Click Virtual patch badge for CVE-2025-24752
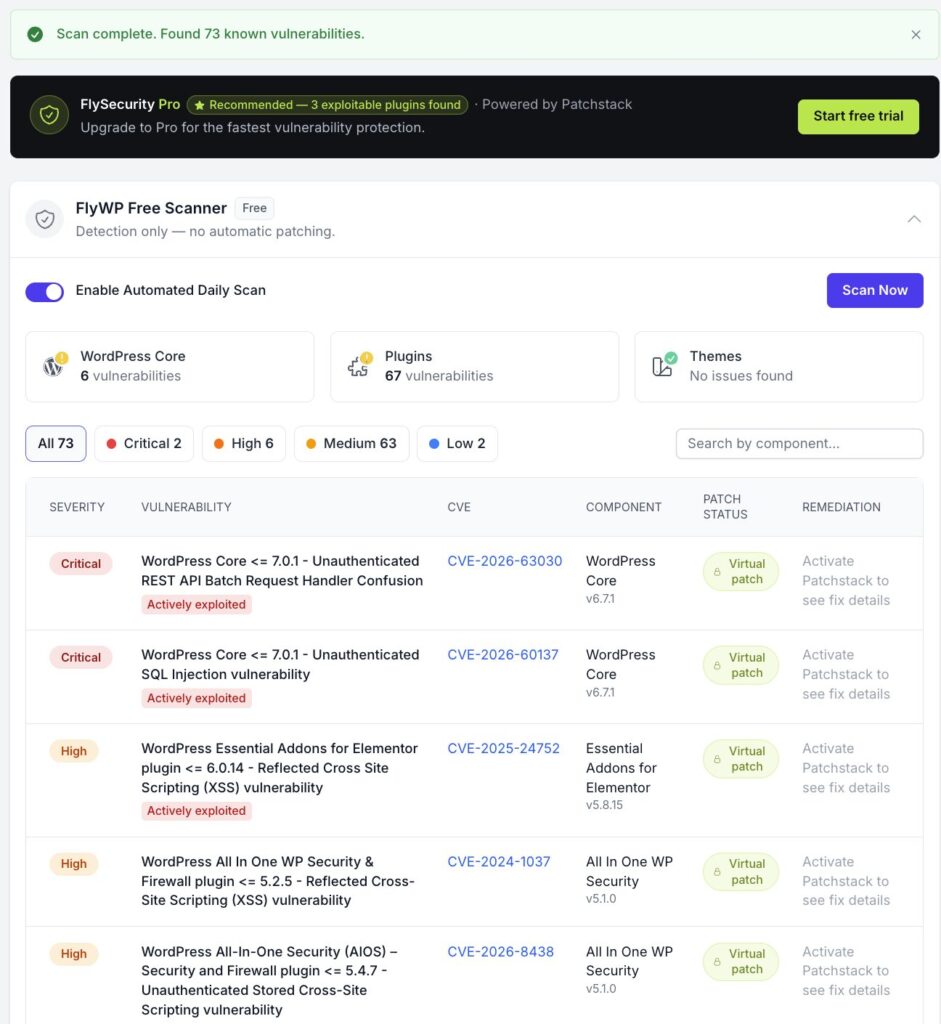Image resolution: width=941 pixels, height=1024 pixels. click(x=741, y=759)
